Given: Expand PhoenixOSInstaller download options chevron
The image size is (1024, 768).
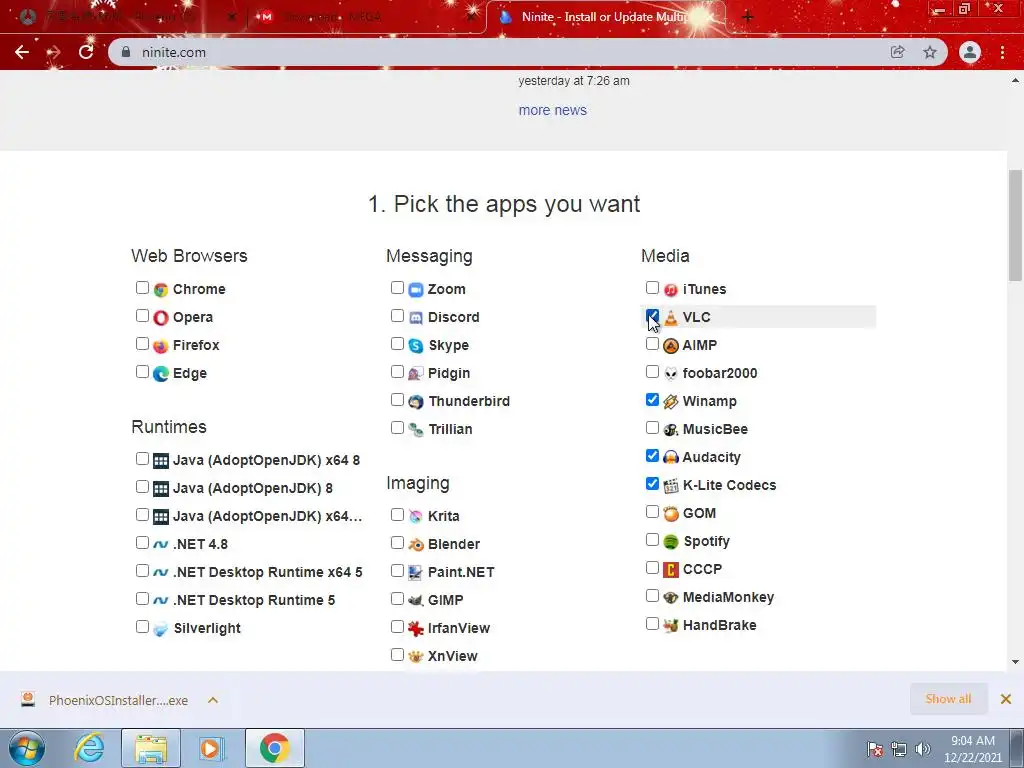Looking at the screenshot, I should point(213,700).
